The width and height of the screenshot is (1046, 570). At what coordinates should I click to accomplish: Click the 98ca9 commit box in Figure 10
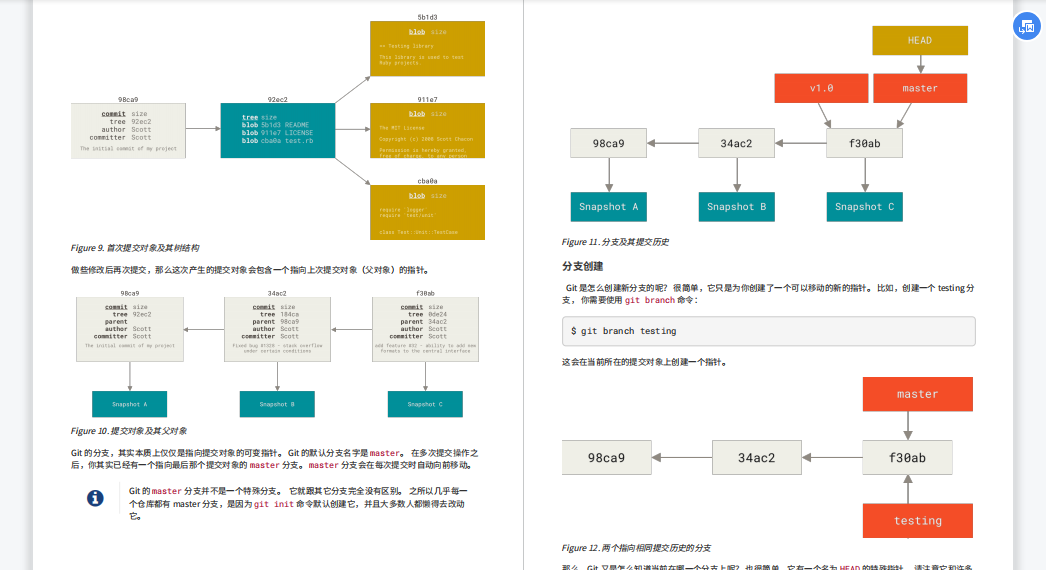click(130, 330)
